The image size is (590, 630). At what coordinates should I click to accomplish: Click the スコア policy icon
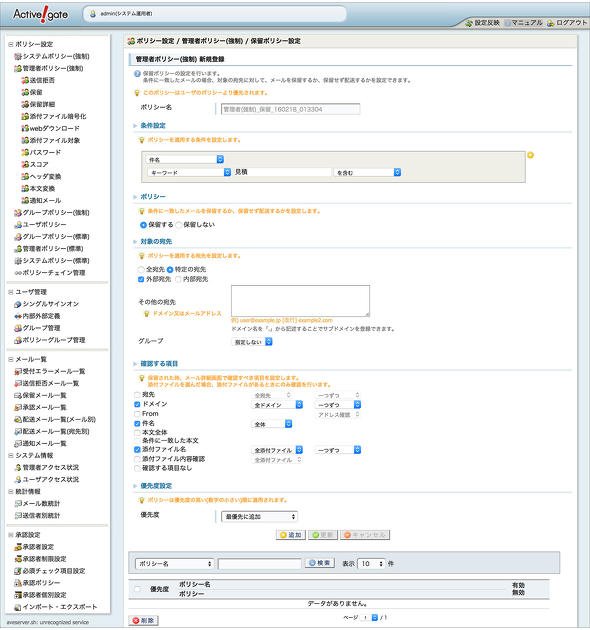point(25,165)
